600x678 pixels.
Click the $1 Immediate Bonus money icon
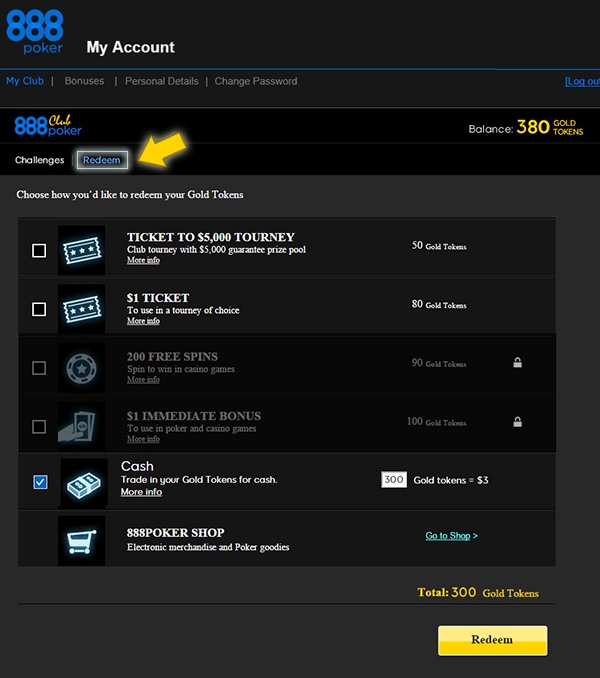82,427
